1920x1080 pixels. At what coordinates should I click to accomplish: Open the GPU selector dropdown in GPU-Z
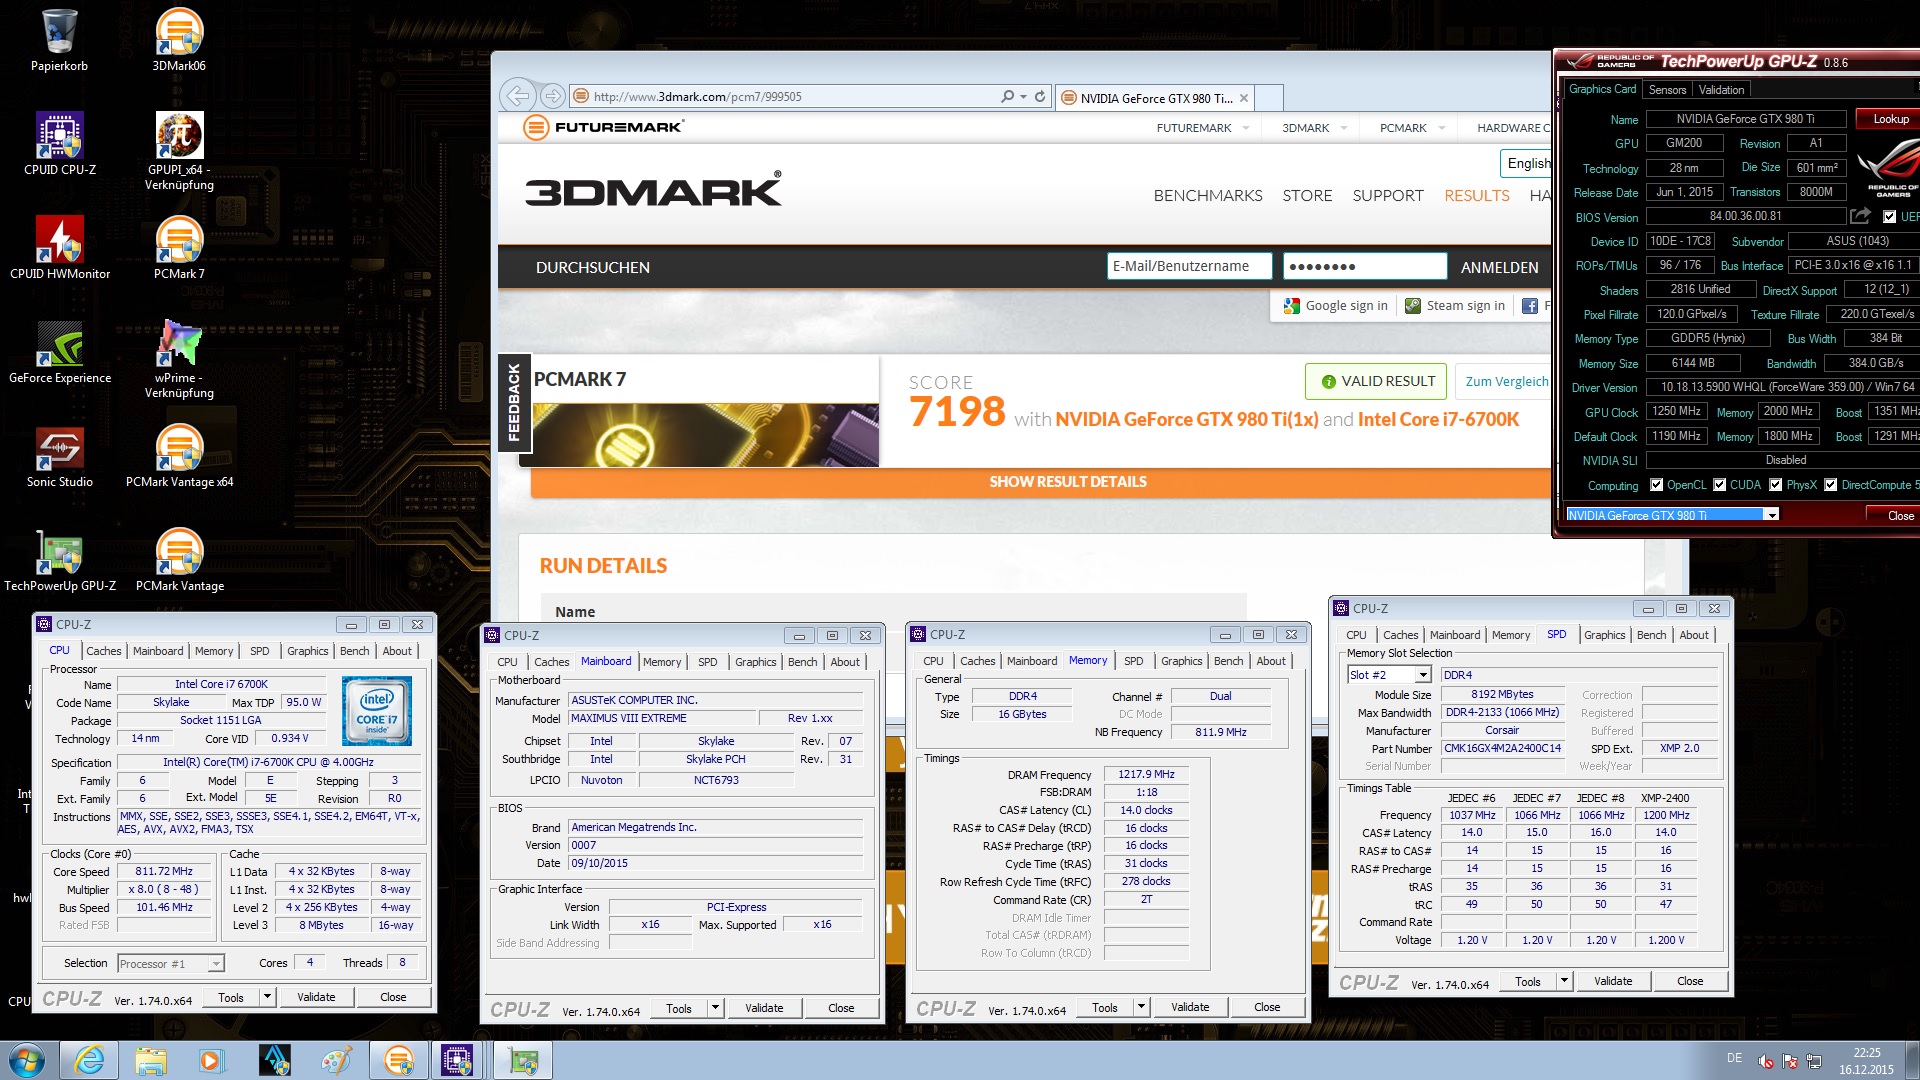point(1771,515)
